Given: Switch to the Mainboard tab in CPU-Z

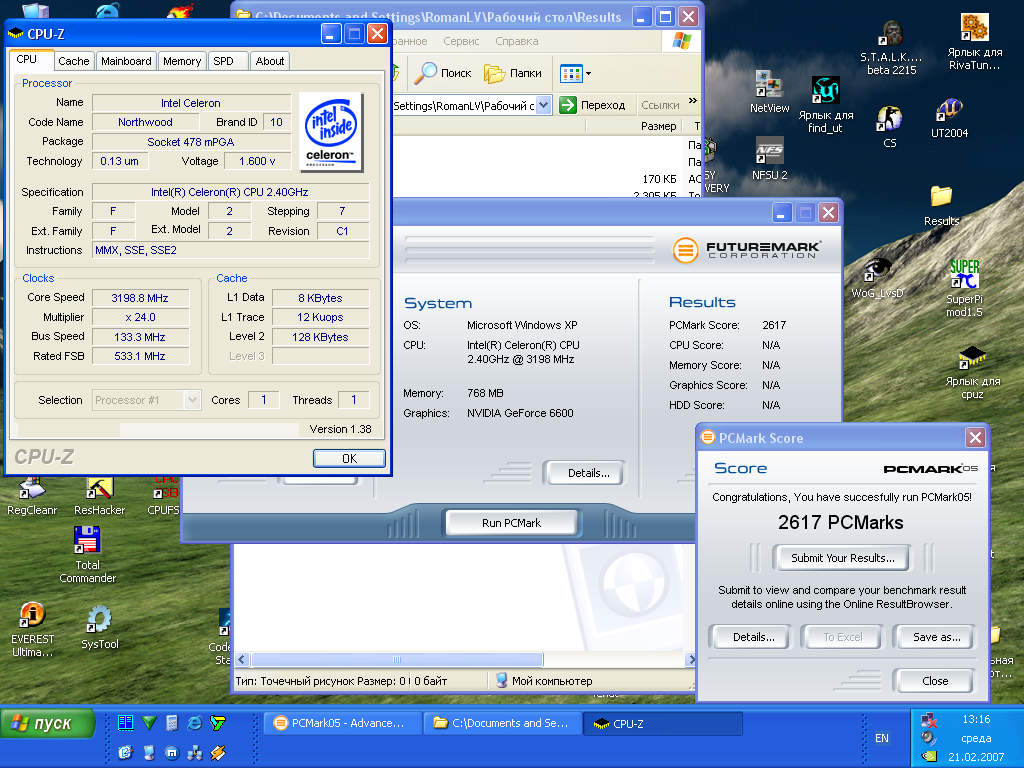Looking at the screenshot, I should coord(126,61).
